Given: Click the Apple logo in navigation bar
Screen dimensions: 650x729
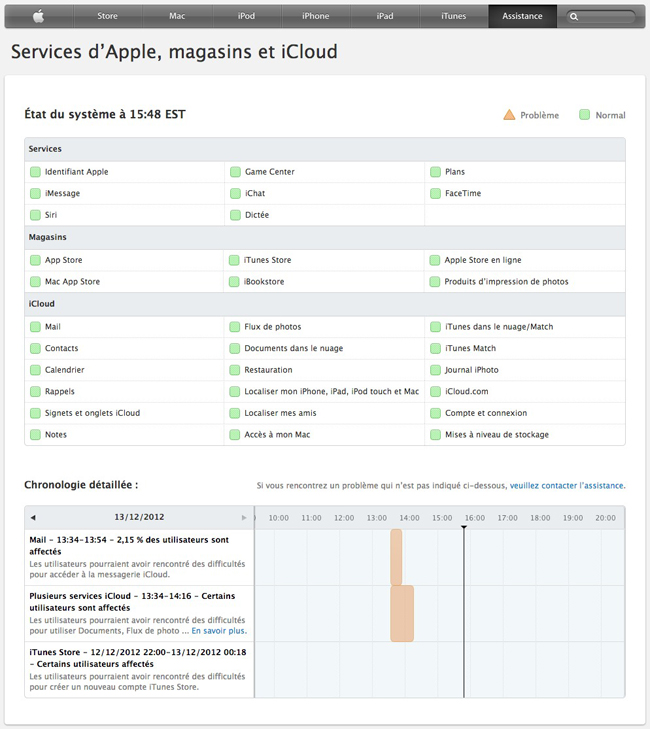Looking at the screenshot, I should (x=39, y=16).
